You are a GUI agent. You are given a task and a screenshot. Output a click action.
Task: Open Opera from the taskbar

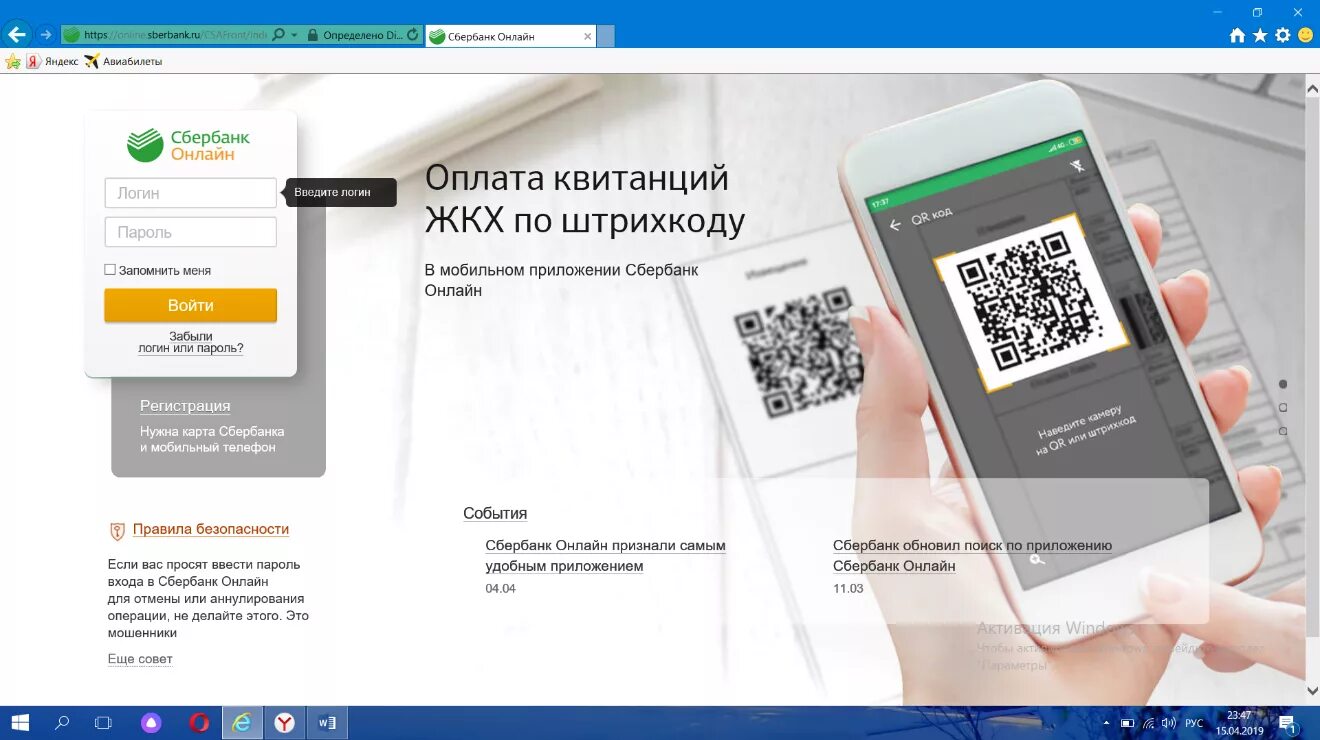click(199, 722)
